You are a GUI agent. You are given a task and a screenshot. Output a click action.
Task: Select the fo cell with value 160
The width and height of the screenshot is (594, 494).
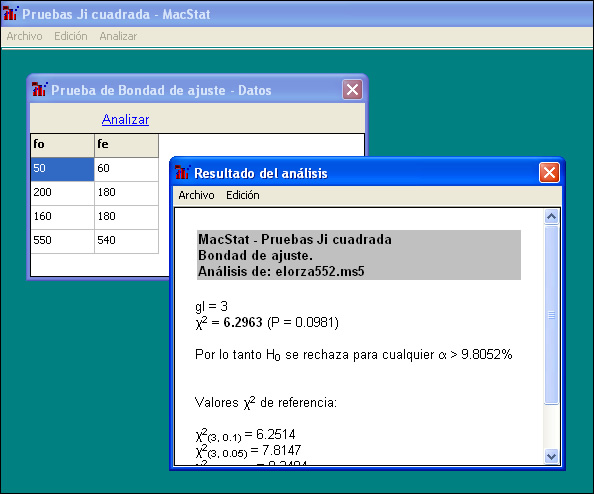point(63,217)
